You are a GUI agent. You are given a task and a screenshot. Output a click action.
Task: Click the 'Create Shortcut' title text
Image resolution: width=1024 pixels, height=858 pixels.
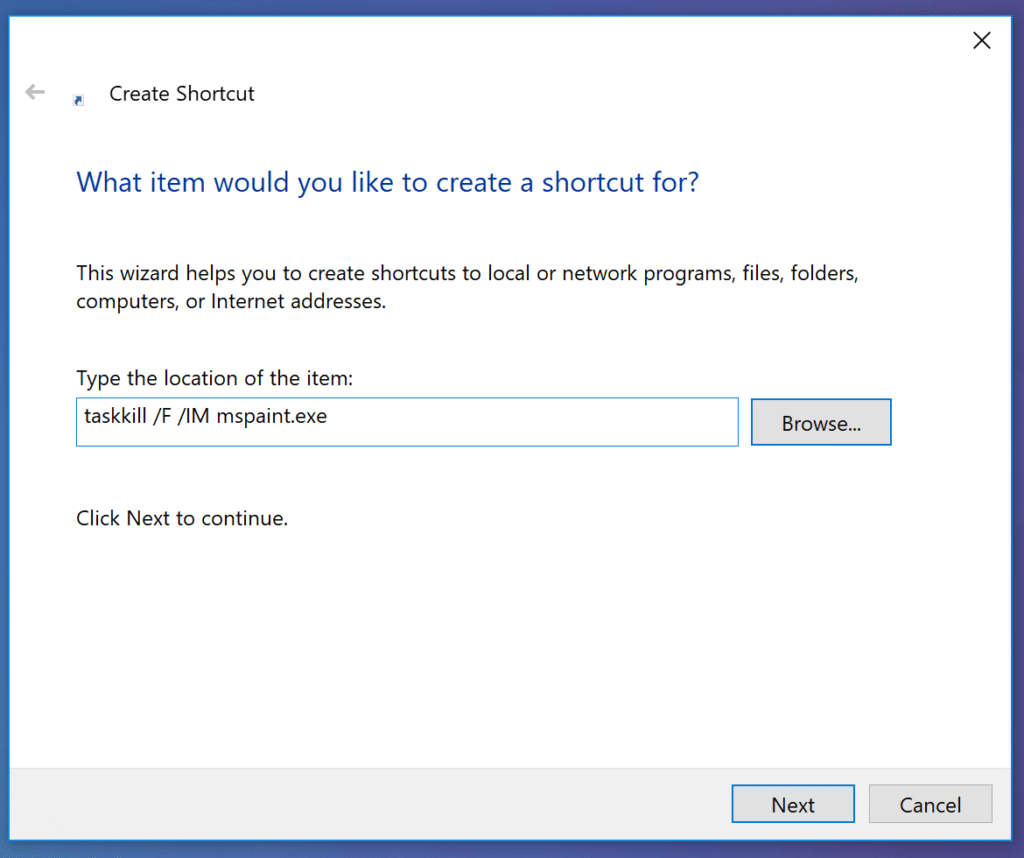(181, 93)
